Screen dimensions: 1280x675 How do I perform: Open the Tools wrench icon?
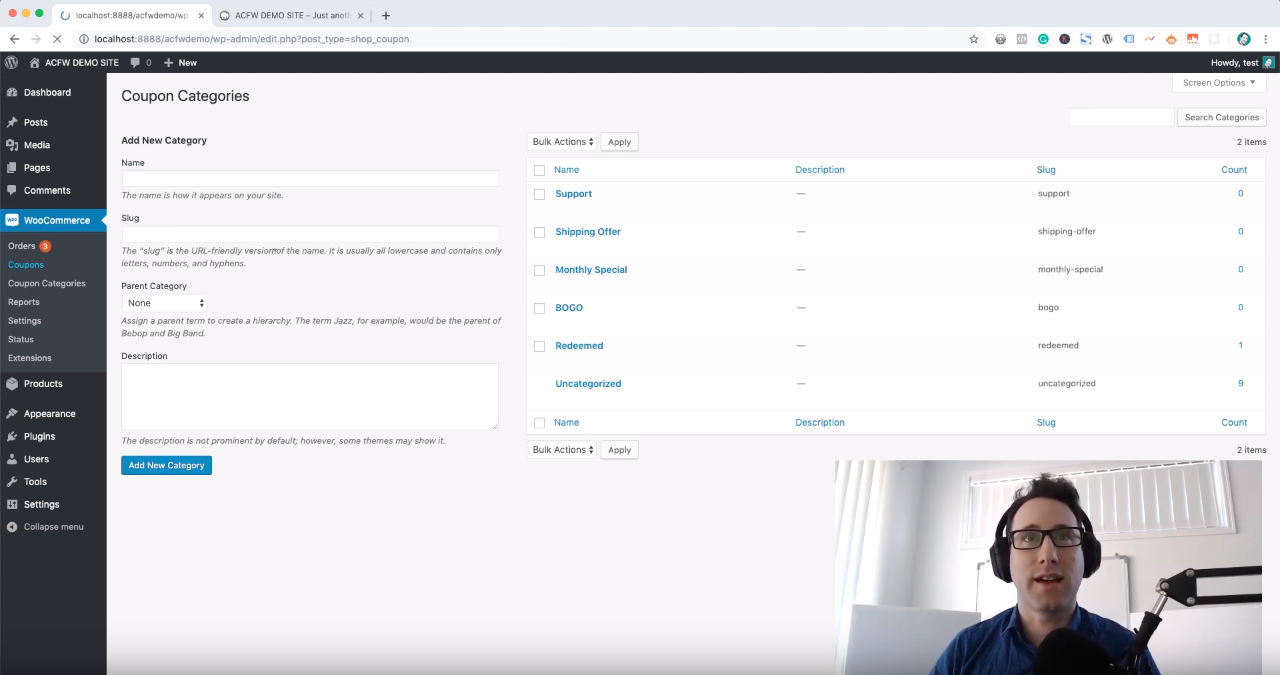[x=12, y=481]
